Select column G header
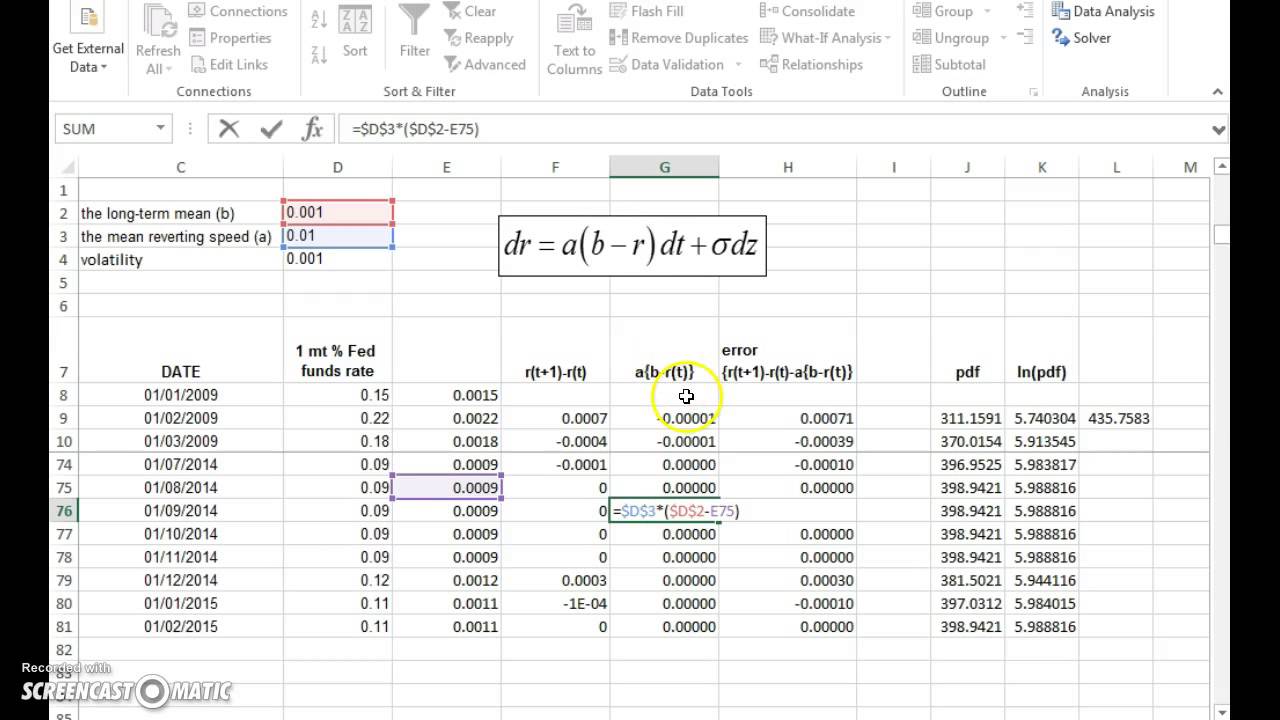Screen dimensions: 1280x720 click(664, 167)
